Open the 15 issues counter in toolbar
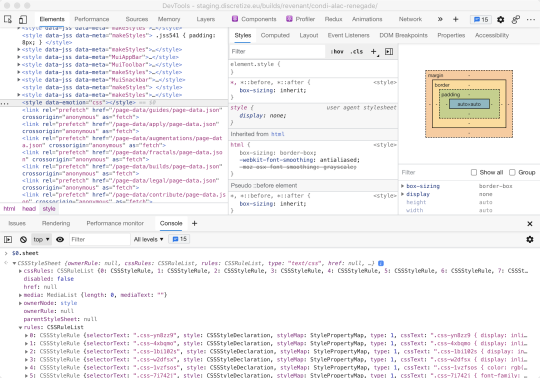 [x=481, y=20]
